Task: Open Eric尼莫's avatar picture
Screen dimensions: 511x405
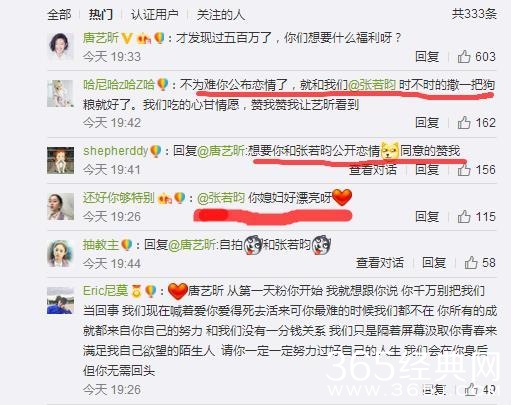Action: coord(60,300)
